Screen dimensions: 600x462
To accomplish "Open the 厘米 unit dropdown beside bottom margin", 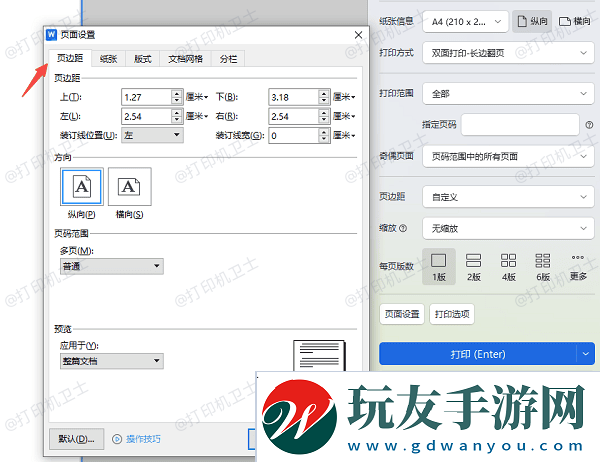I will tap(344, 97).
